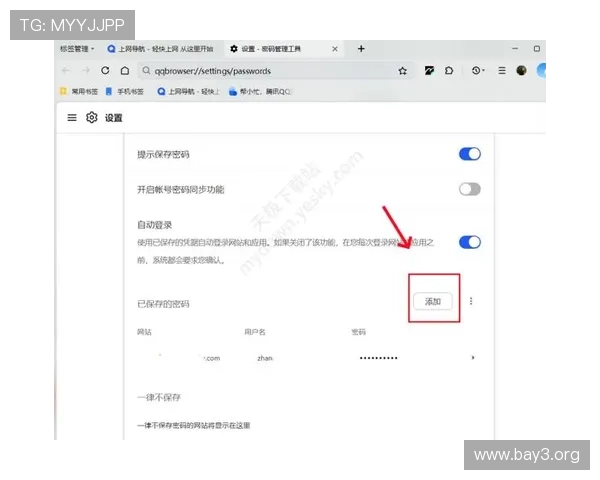The width and height of the screenshot is (600, 480).
Task: Expand the saved zhan password entry arrow
Action: 473,358
